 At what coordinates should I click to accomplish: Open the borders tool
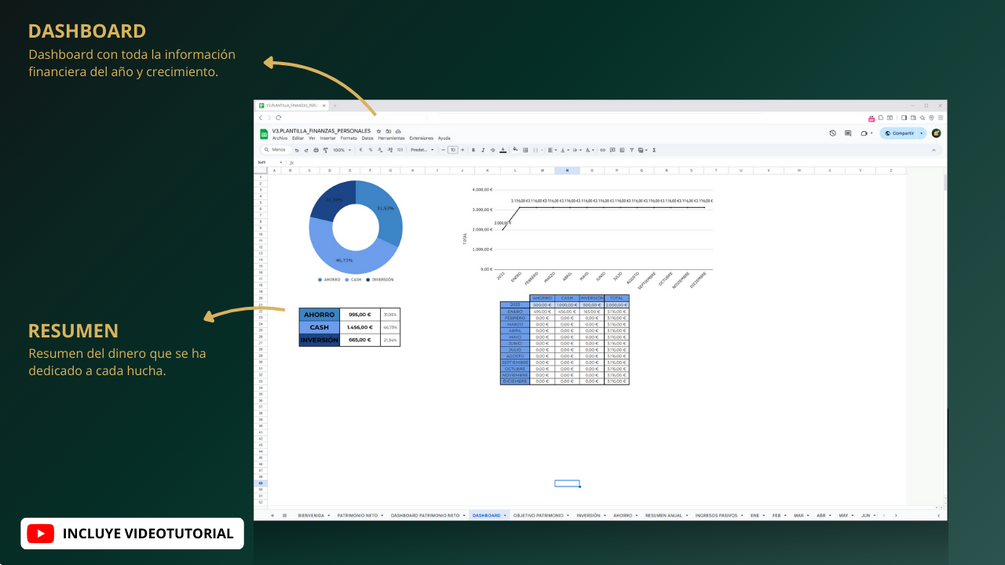point(526,150)
